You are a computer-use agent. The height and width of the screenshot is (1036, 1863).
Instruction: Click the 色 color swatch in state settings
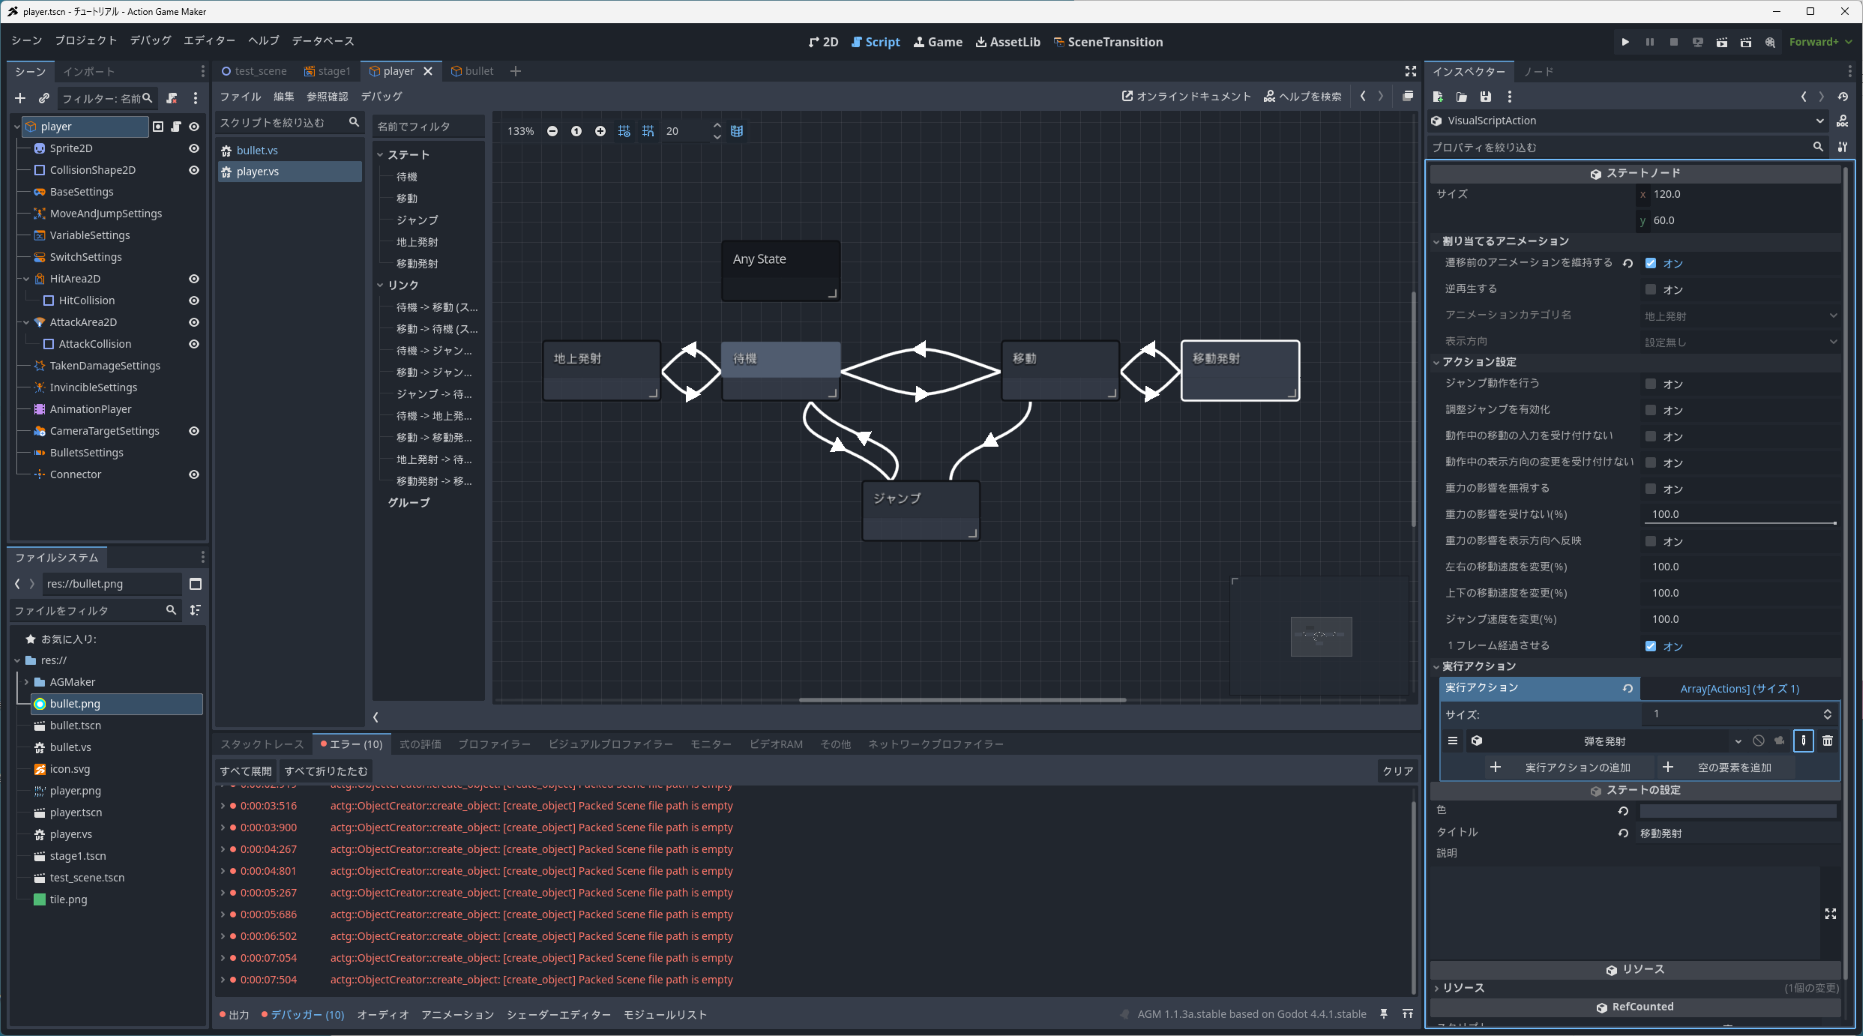[1737, 811]
